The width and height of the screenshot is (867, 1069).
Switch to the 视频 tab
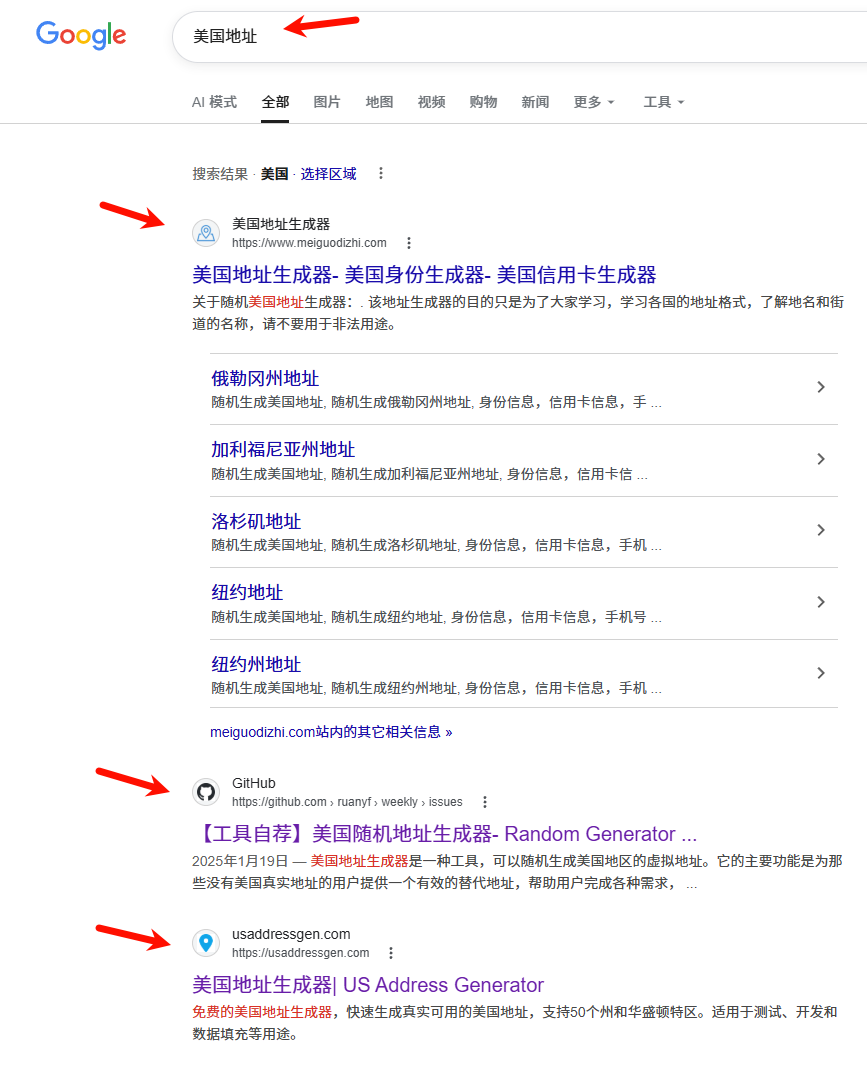pos(431,102)
